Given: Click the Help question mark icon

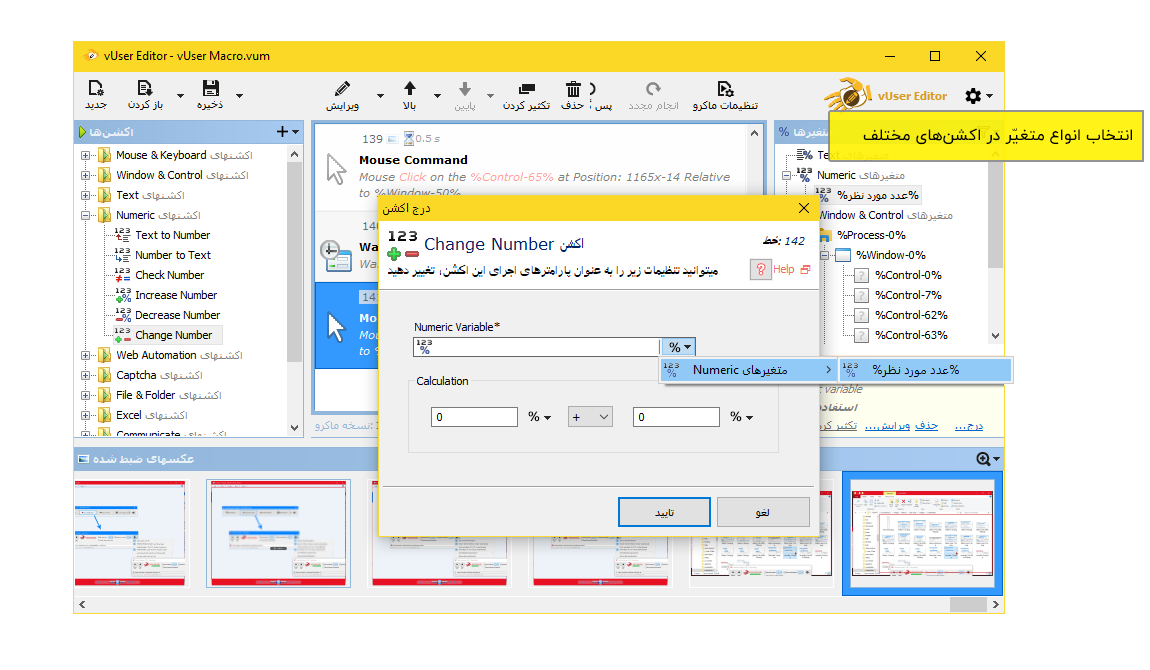Looking at the screenshot, I should coord(760,270).
